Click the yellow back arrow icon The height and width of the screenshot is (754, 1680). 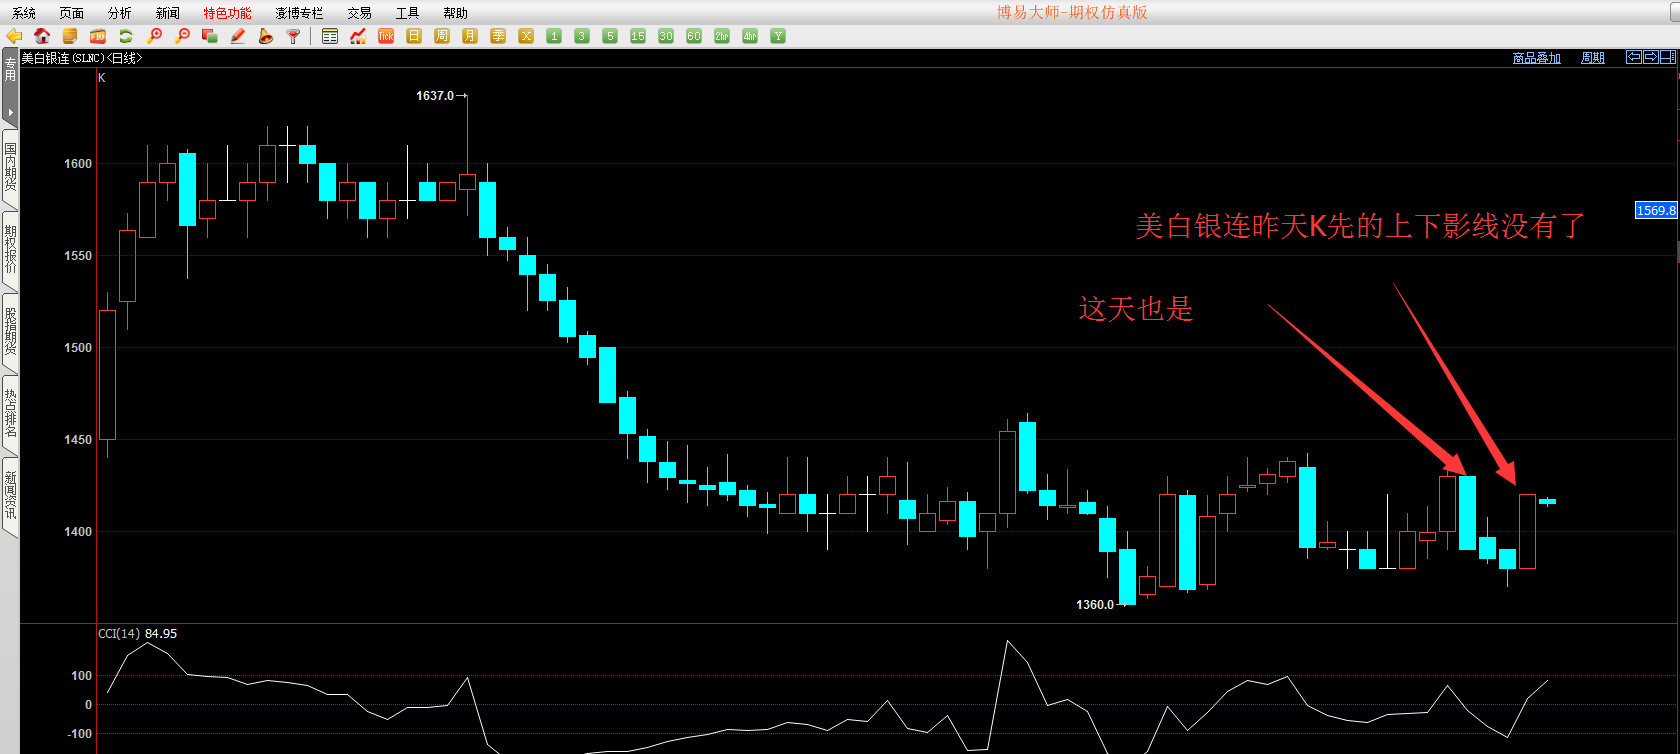point(14,36)
